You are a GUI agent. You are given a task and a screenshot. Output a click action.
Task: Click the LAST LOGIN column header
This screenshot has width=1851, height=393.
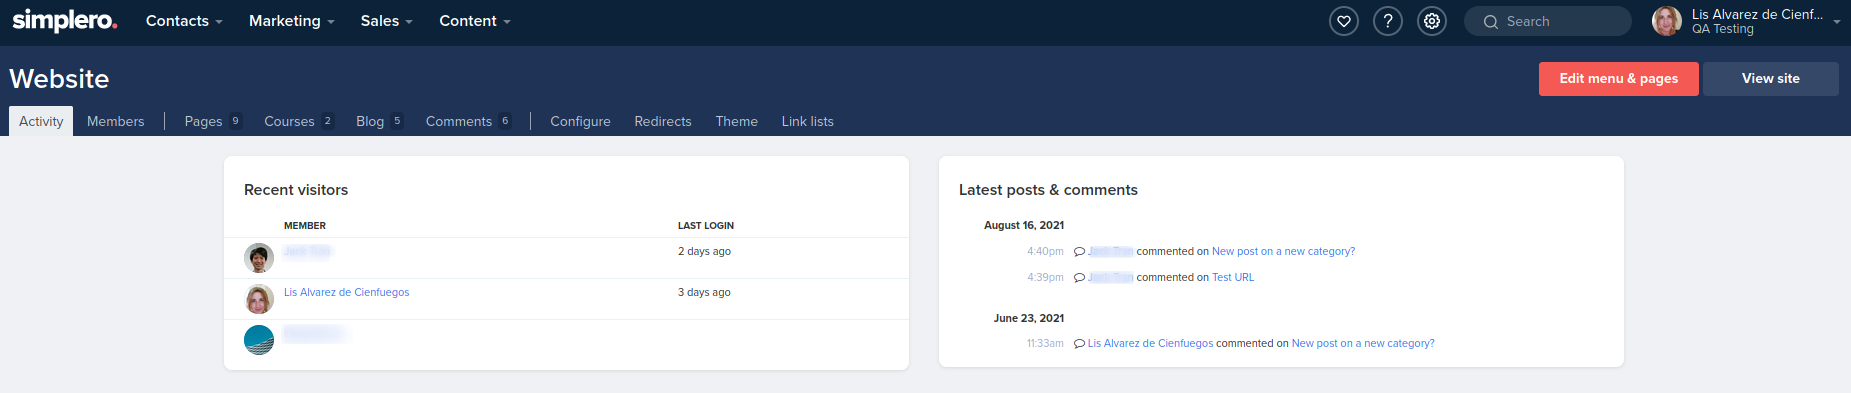(x=706, y=226)
